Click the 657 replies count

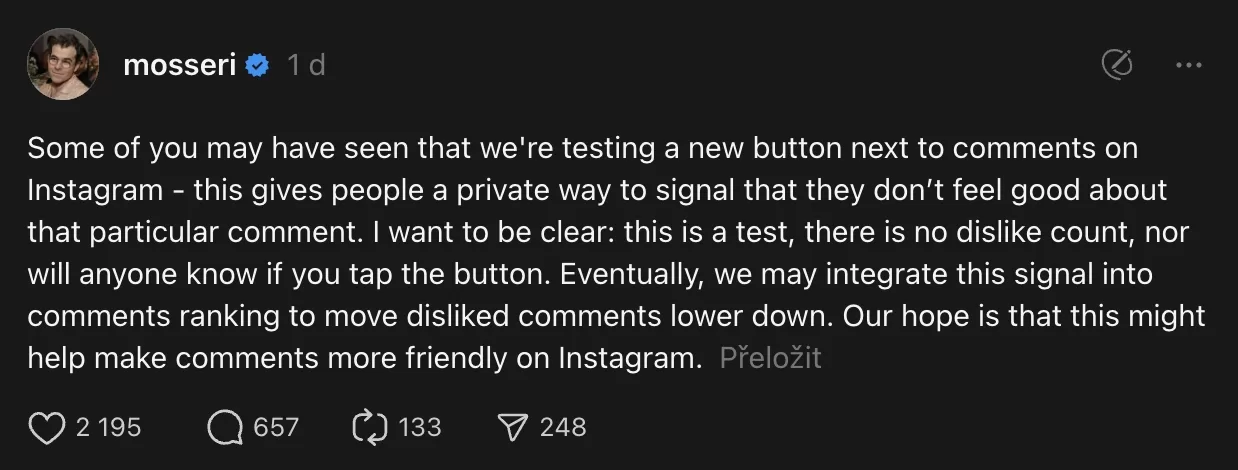tap(276, 428)
